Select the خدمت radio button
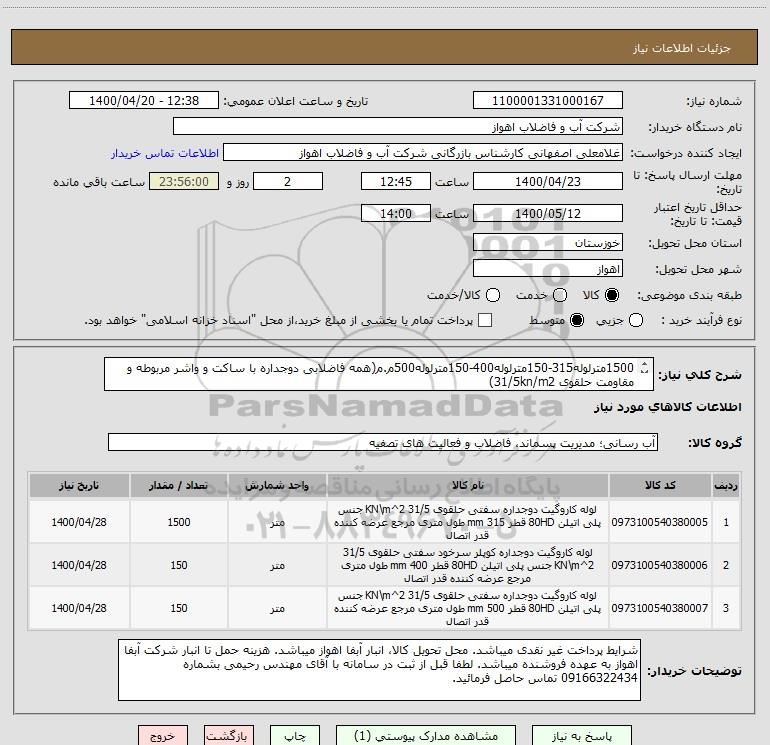This screenshot has height=745, width=770. tap(560, 295)
